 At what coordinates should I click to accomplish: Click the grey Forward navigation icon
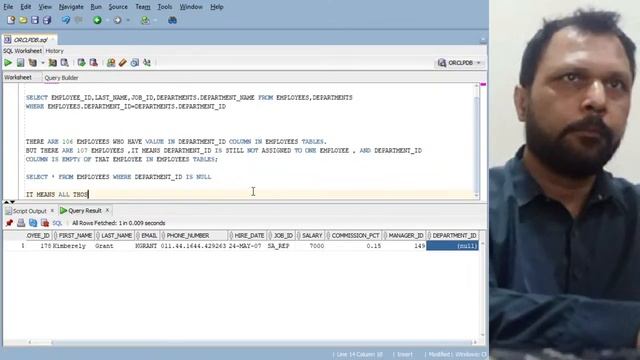tap(118, 20)
